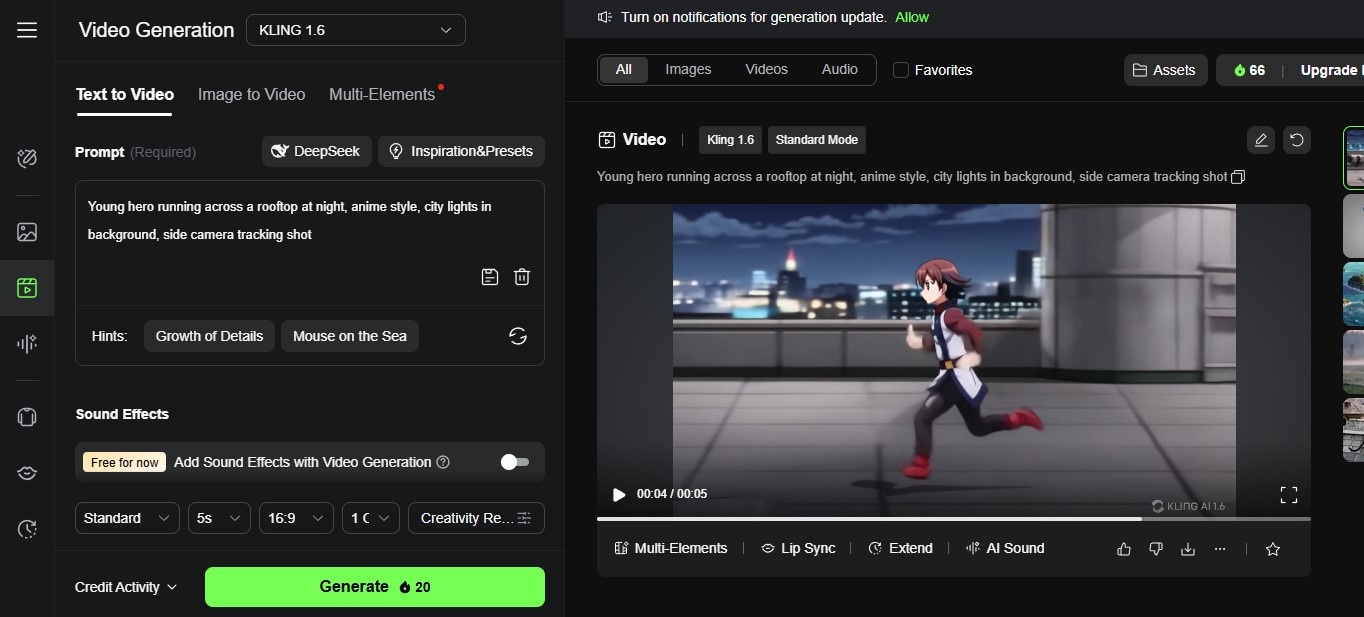Enter fullscreen video mode
This screenshot has width=1364, height=617.
1289,494
